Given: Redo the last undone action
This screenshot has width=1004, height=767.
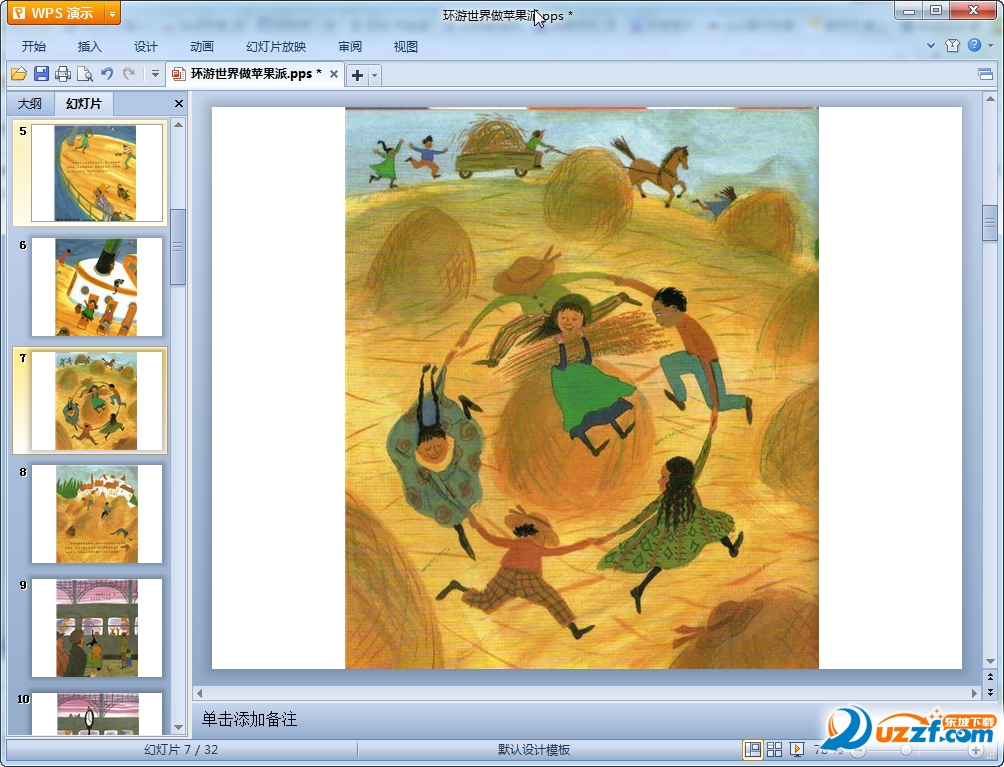Looking at the screenshot, I should pos(129,74).
